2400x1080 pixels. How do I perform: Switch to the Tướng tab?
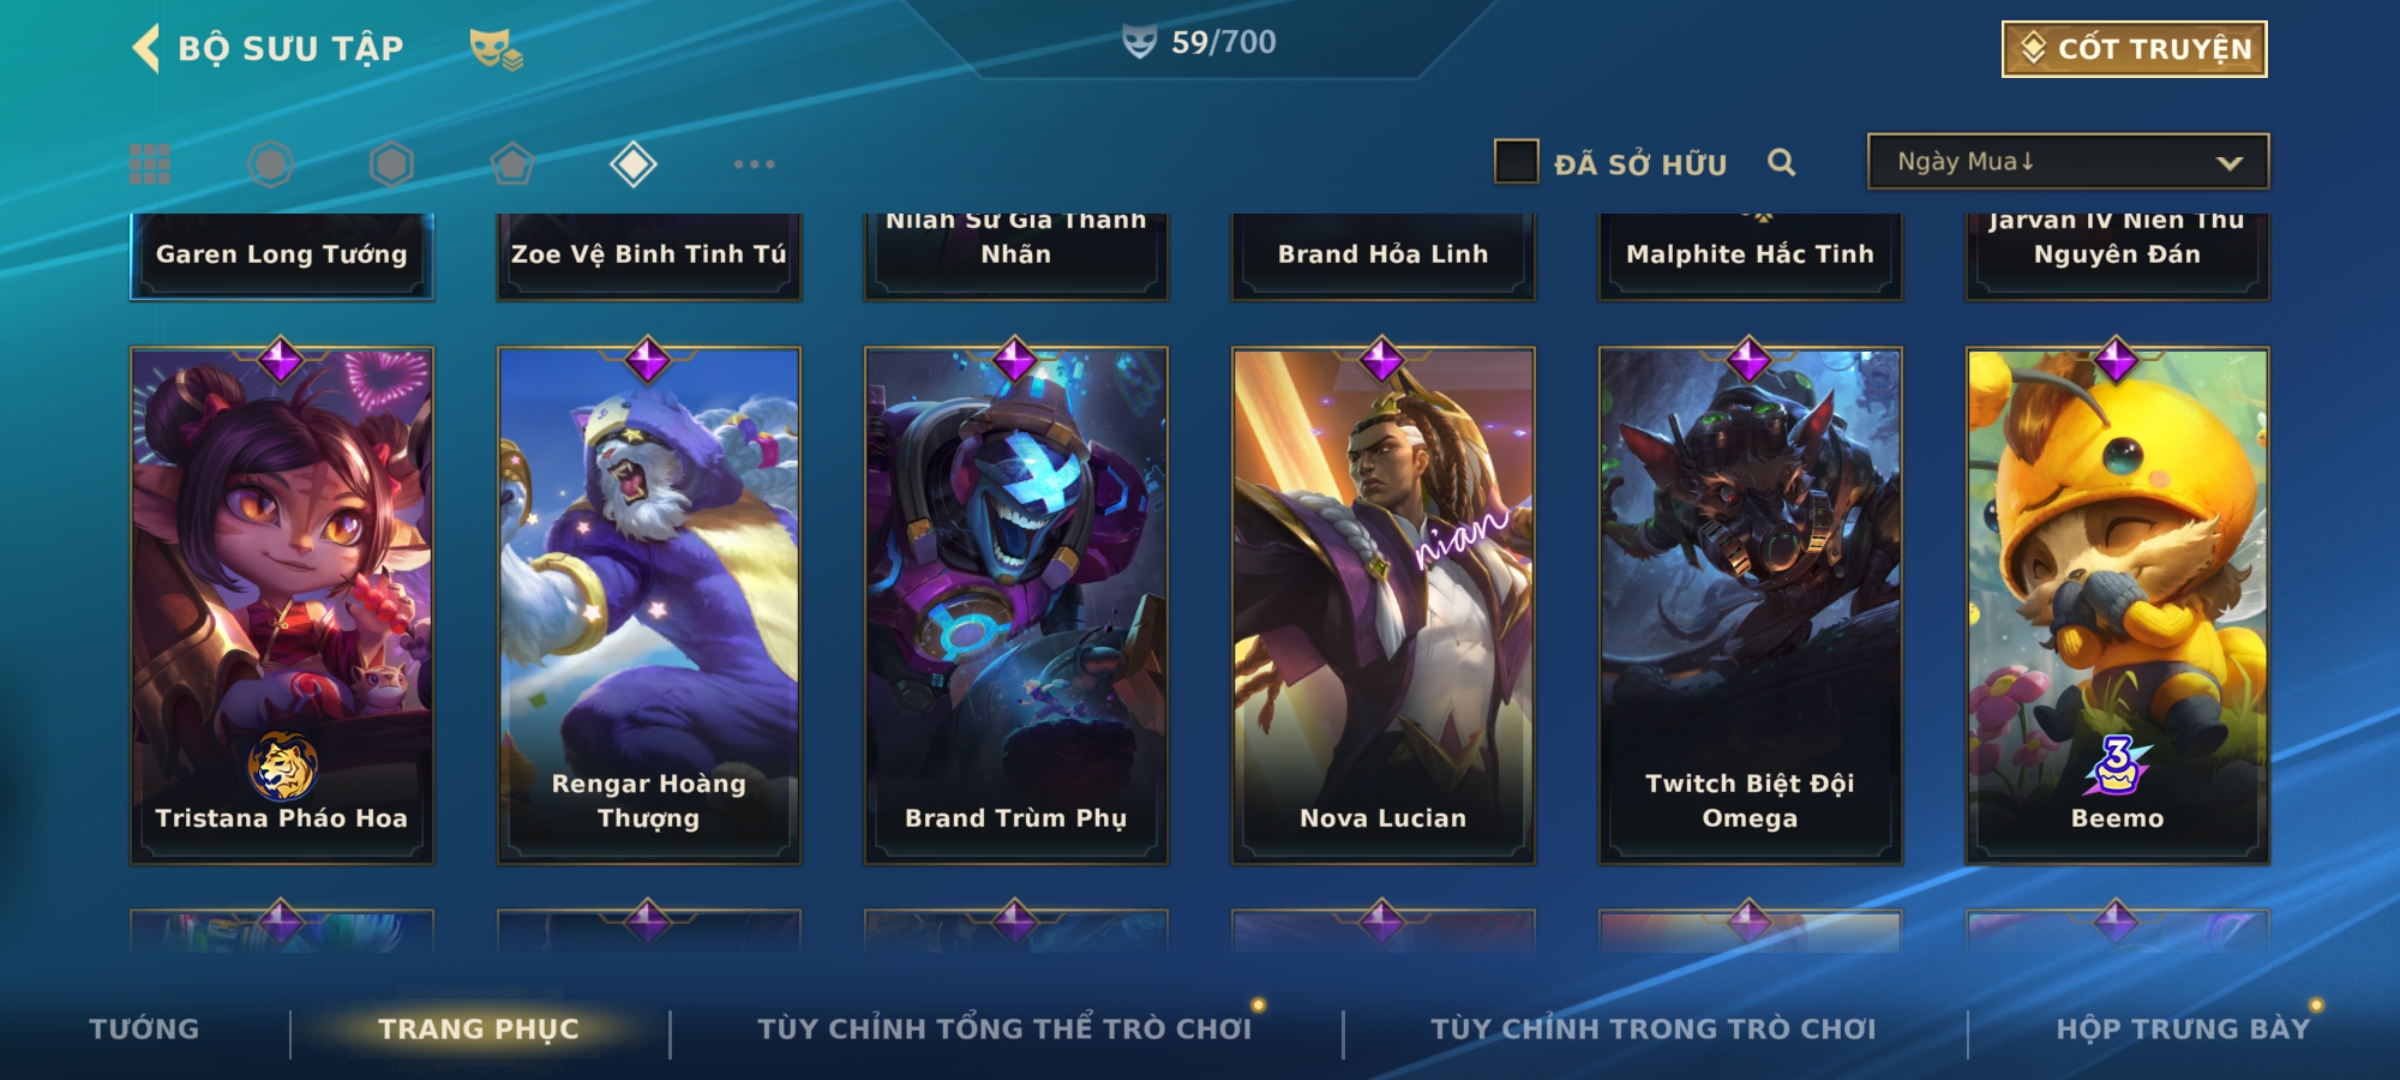point(144,1029)
